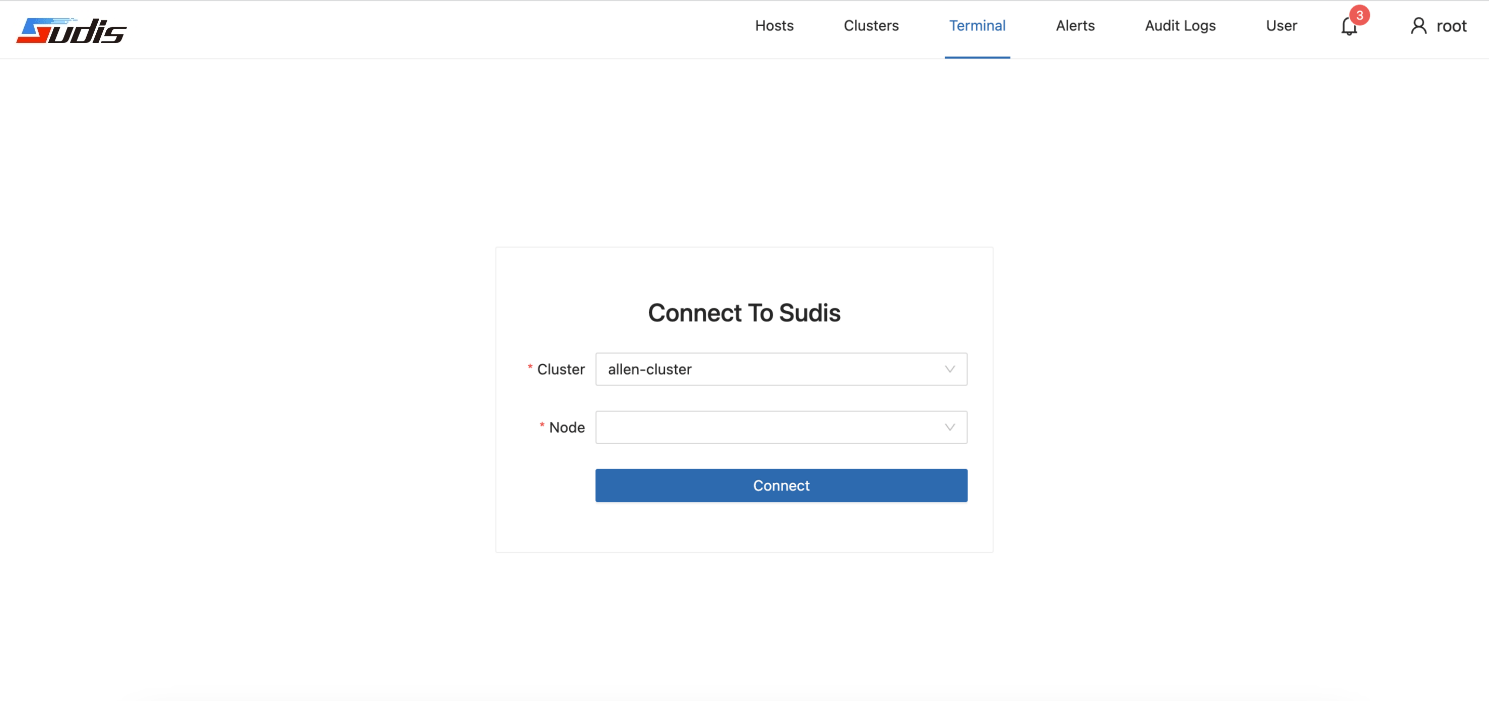Click the user avatar icon beside root

[x=1418, y=26]
